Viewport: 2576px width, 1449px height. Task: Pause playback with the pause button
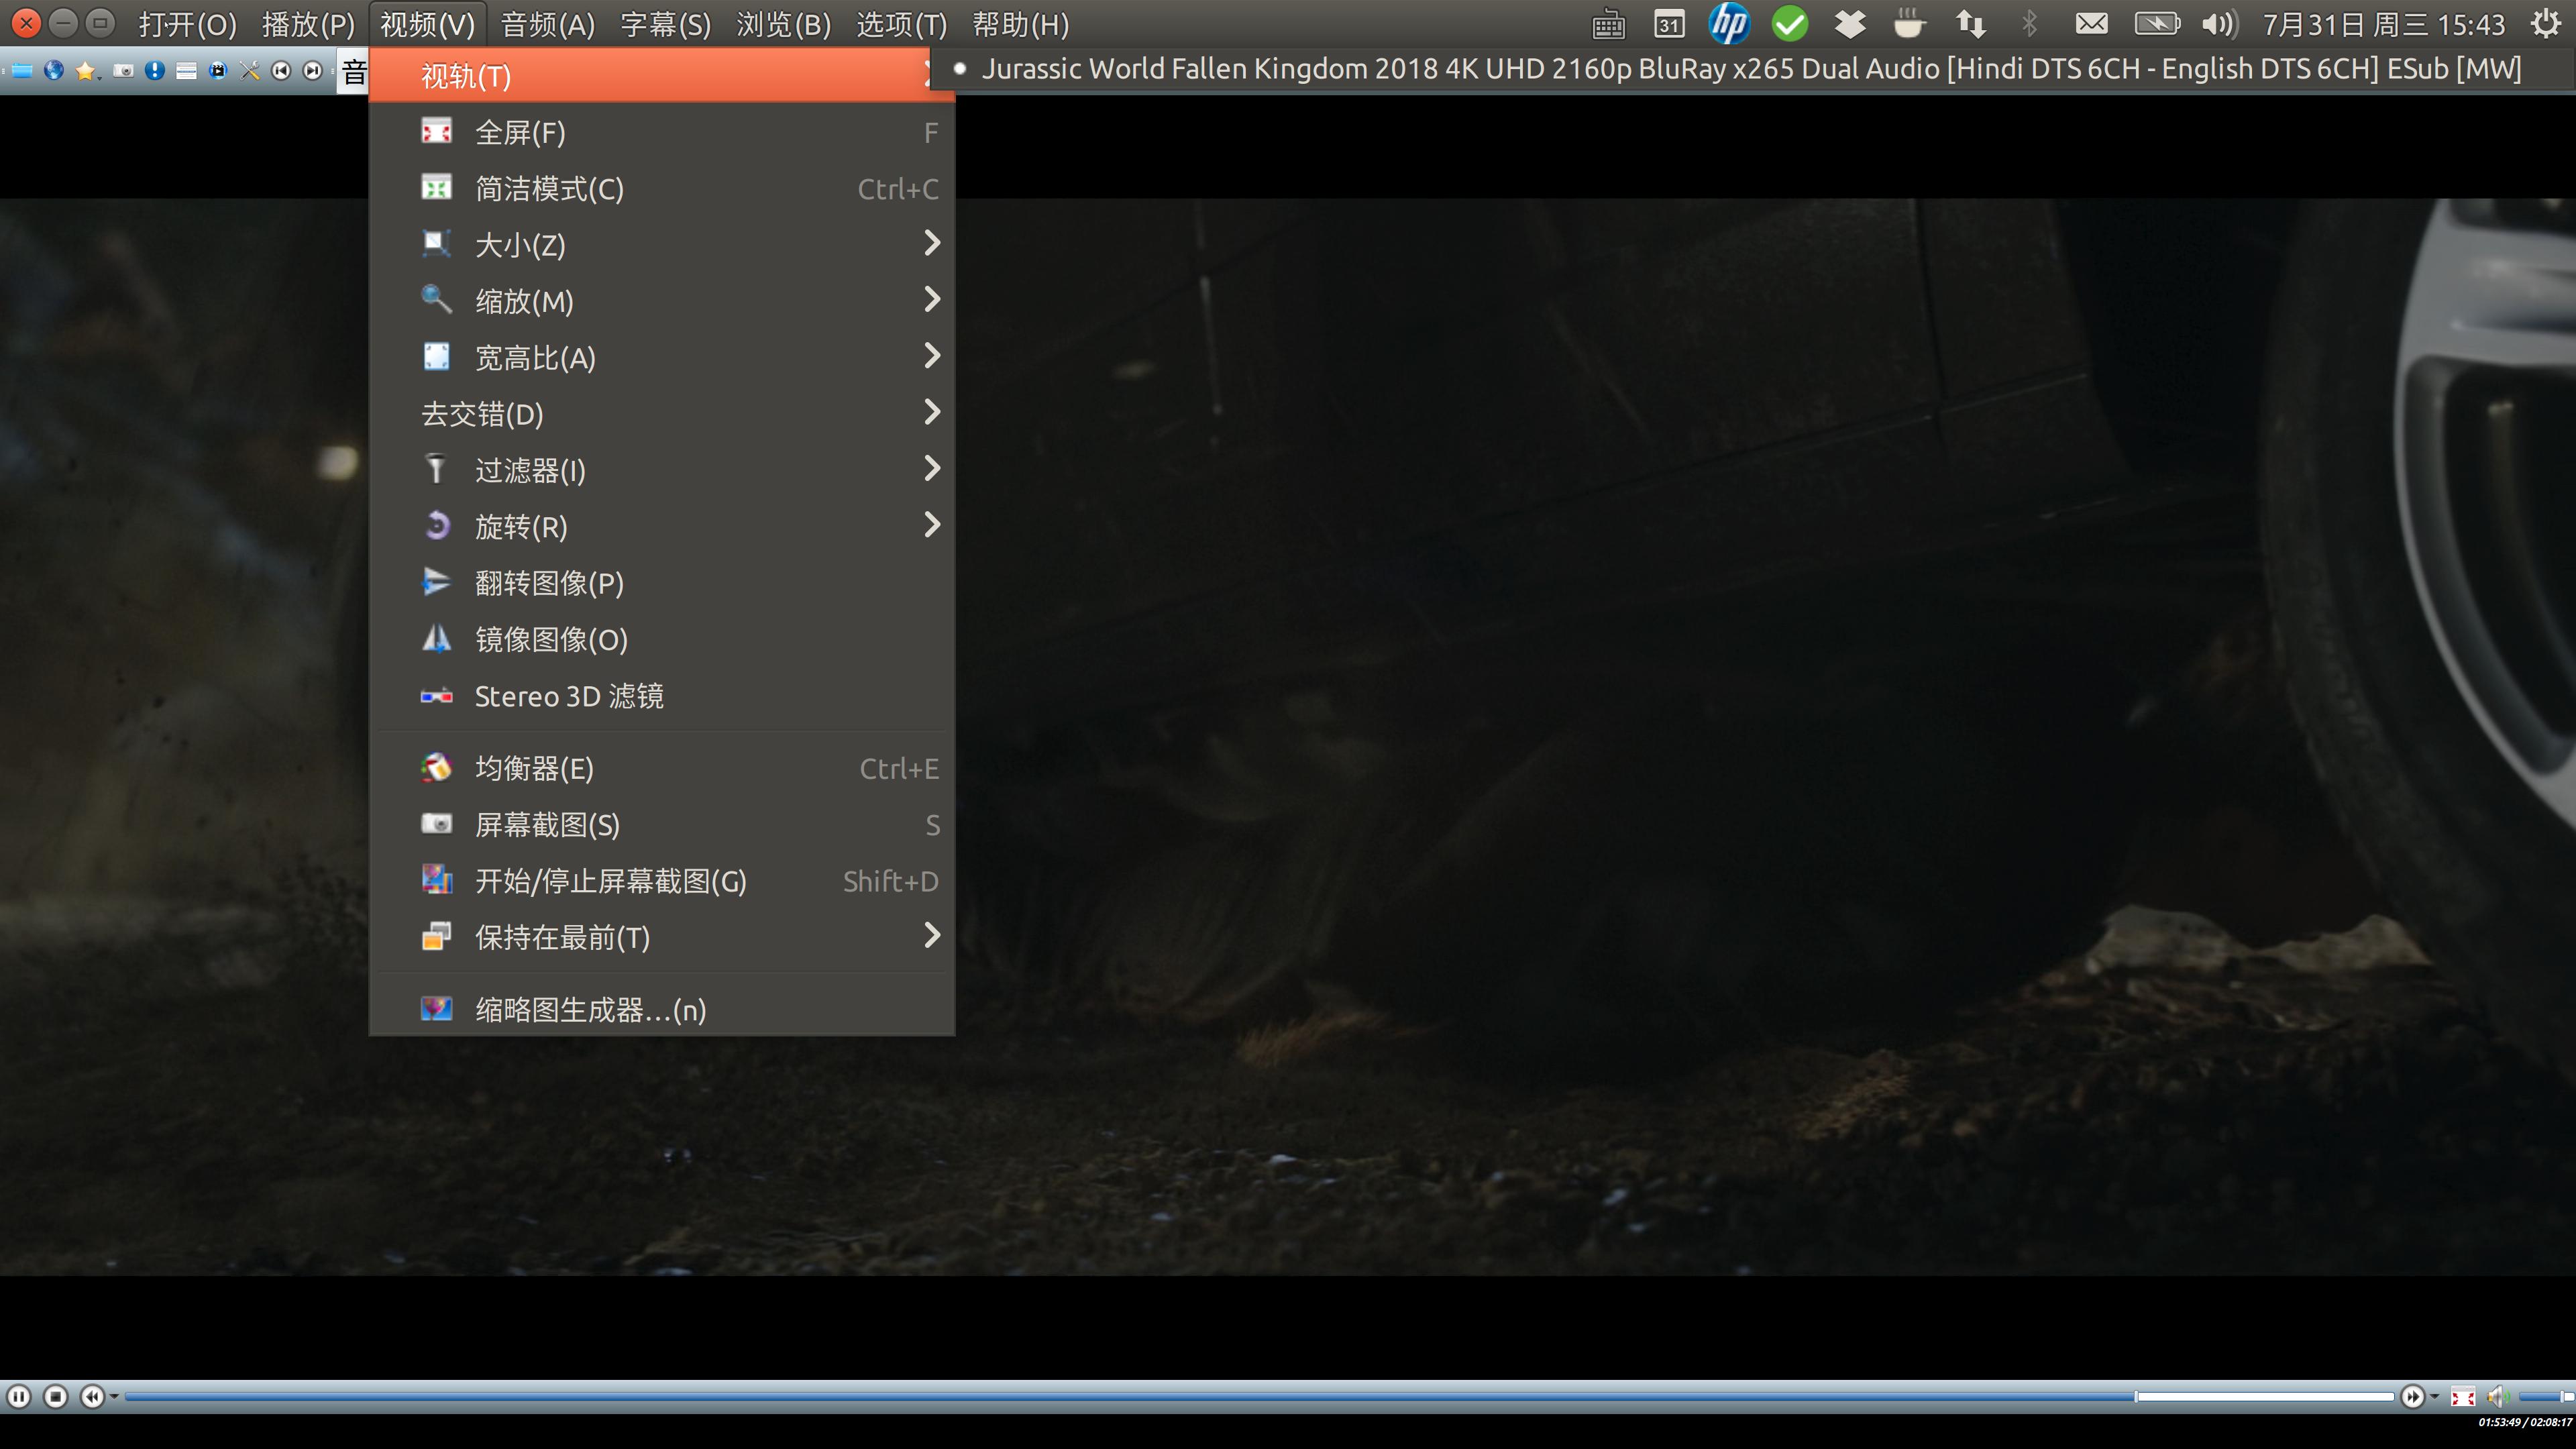(x=19, y=1396)
